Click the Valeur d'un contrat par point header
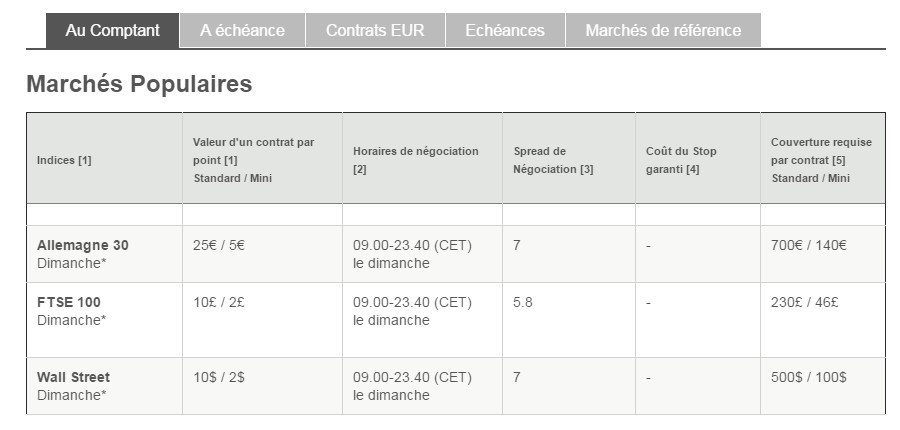Viewport: 900px width, 430px height. (x=254, y=159)
